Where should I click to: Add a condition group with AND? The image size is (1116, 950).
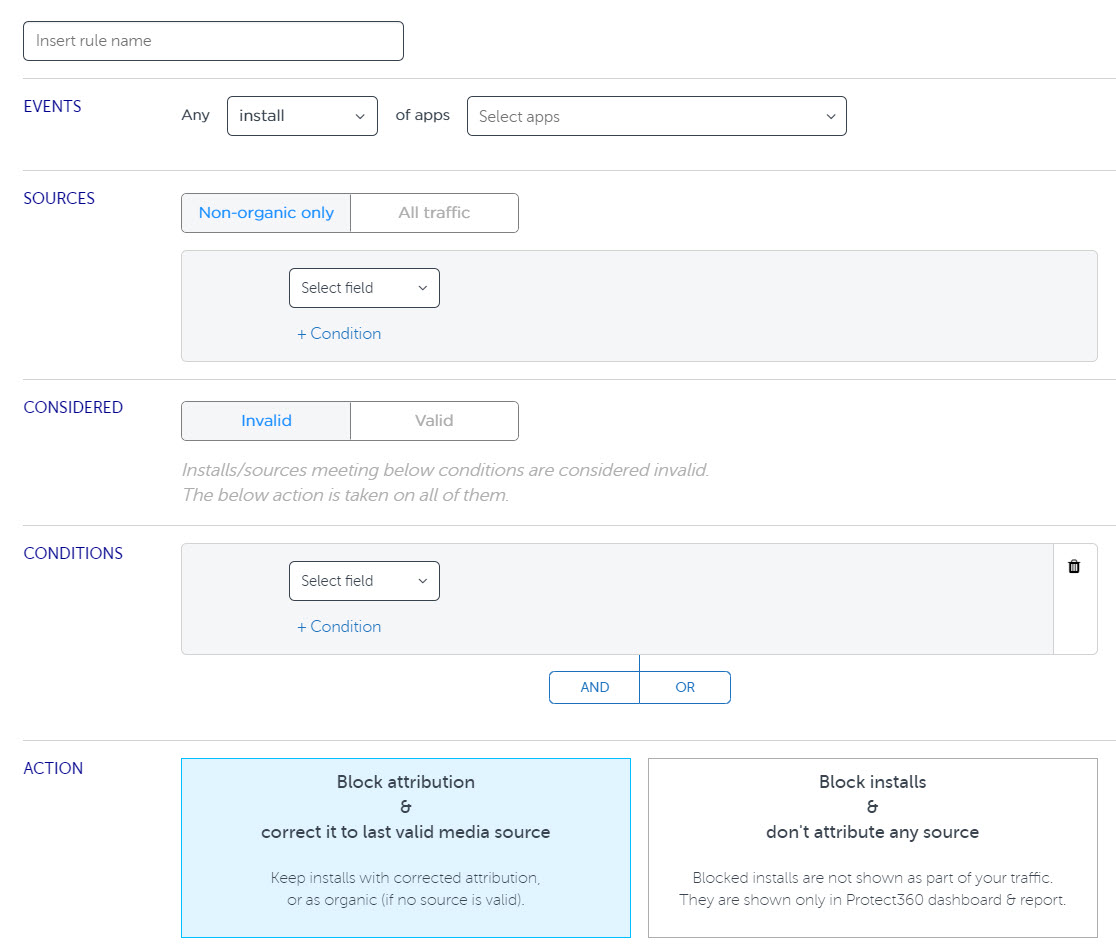pyautogui.click(x=594, y=688)
